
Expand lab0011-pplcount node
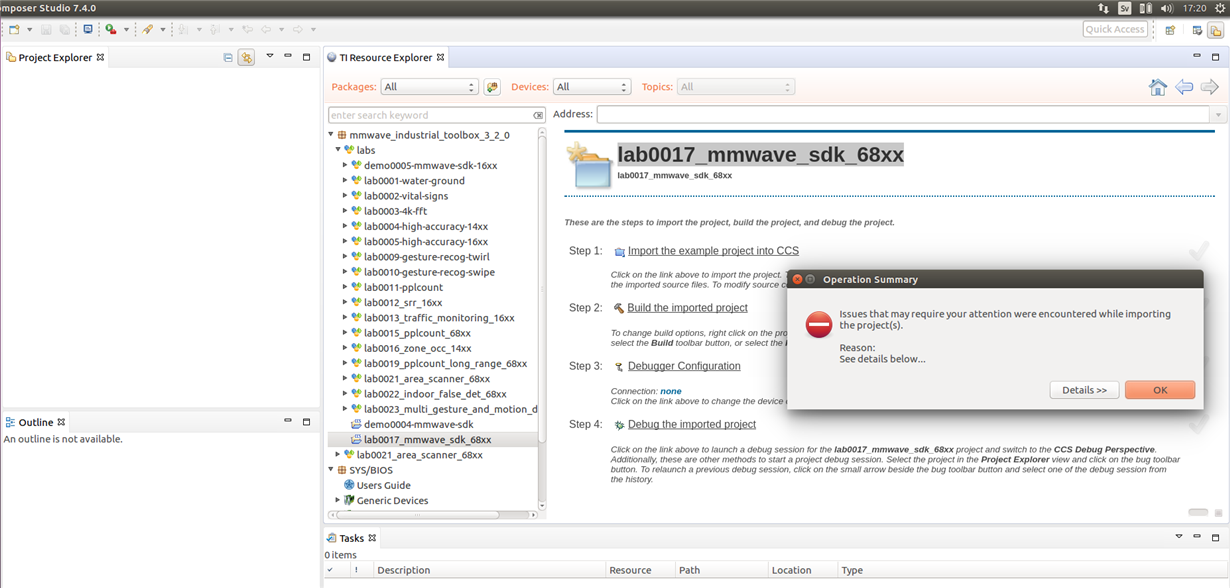point(345,287)
